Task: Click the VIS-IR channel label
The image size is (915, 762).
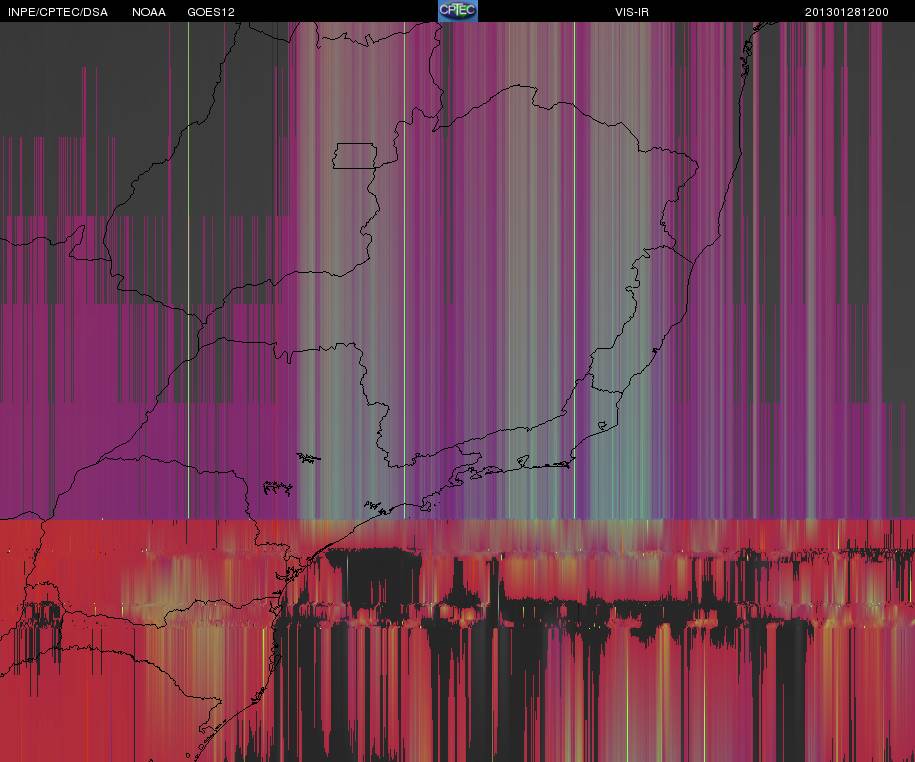Action: pos(631,12)
